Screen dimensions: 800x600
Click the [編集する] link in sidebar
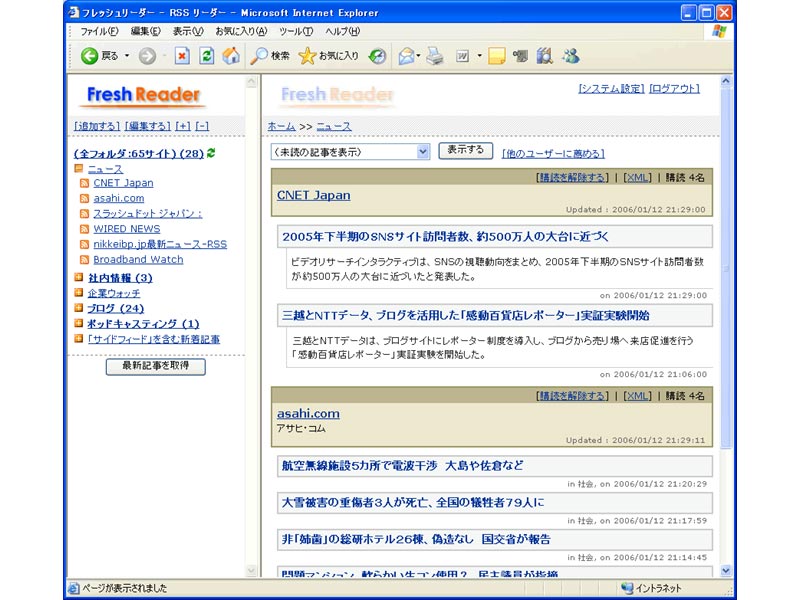coord(147,126)
